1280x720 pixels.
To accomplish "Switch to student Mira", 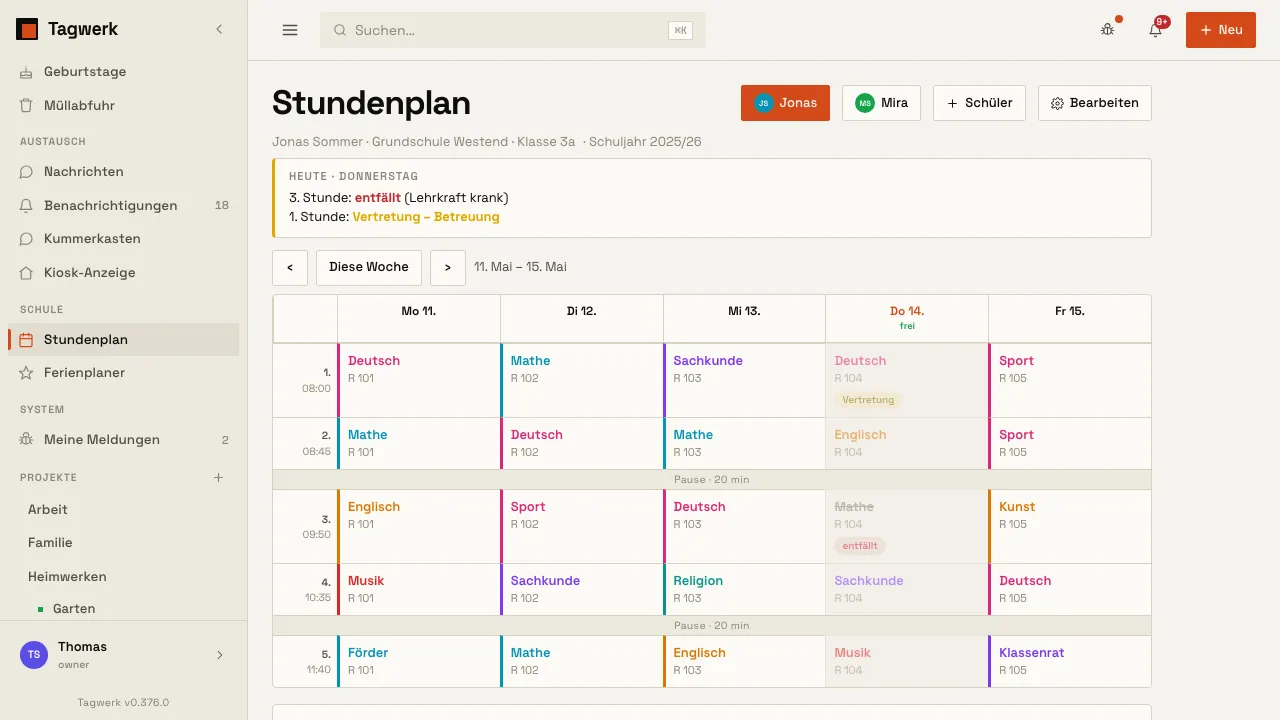I will click(x=881, y=103).
